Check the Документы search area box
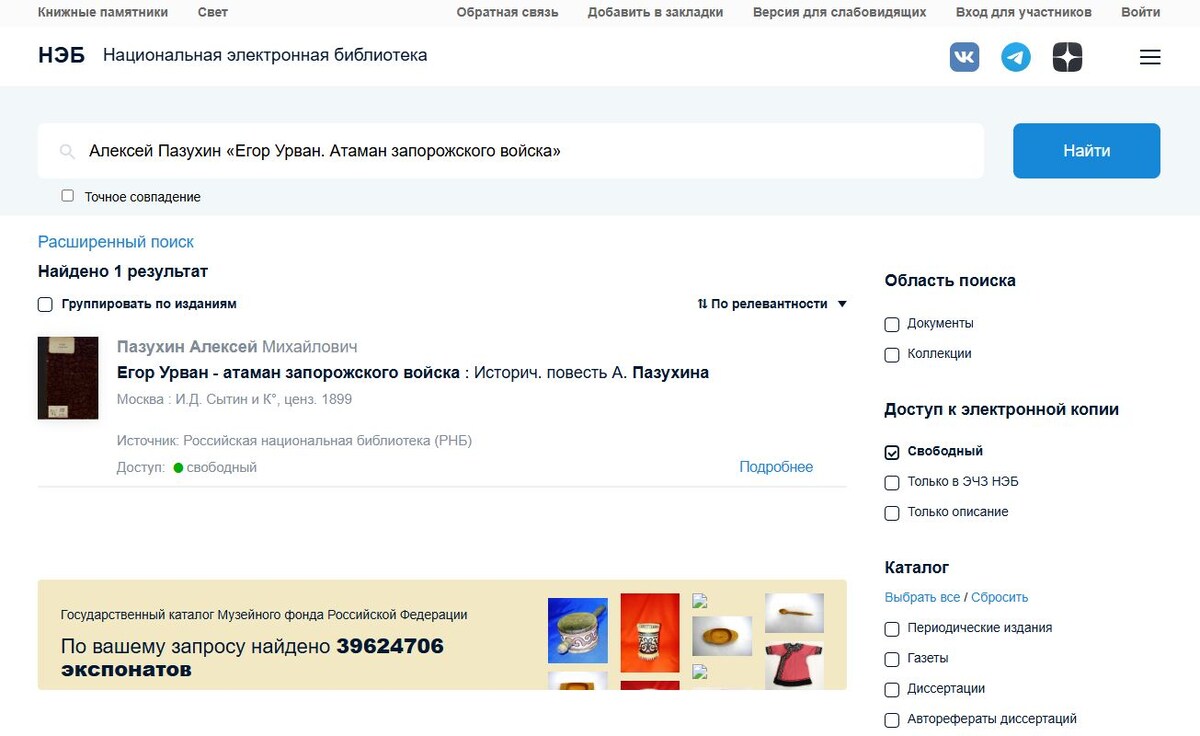 point(892,324)
